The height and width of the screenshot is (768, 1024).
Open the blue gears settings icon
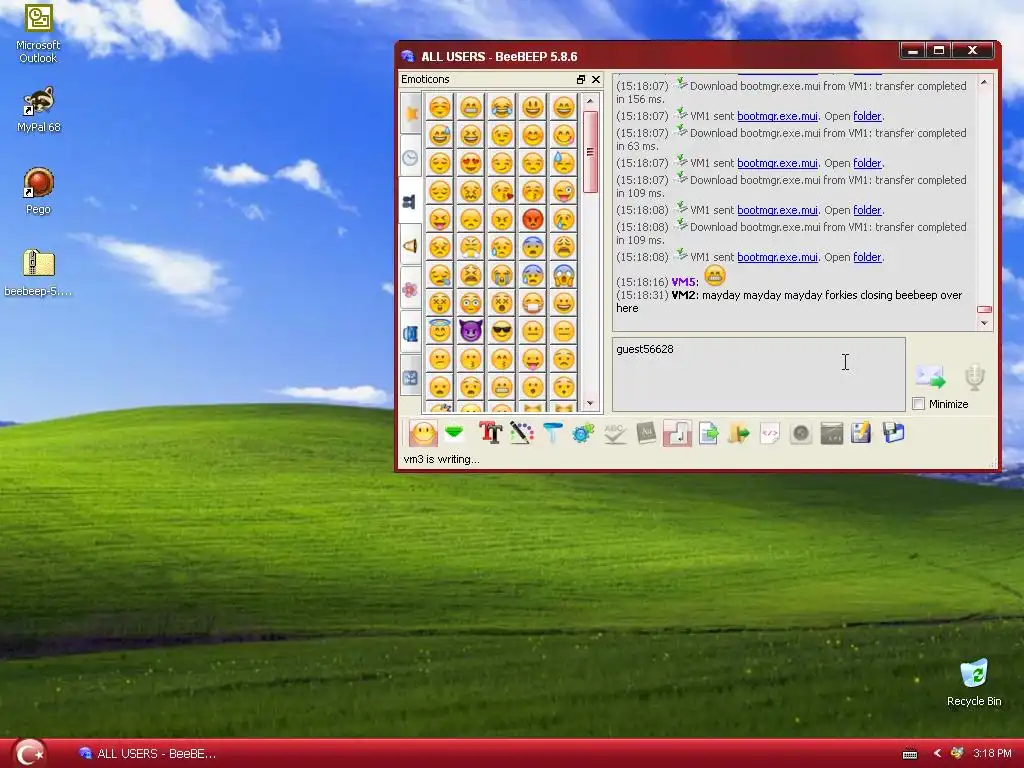(583, 432)
